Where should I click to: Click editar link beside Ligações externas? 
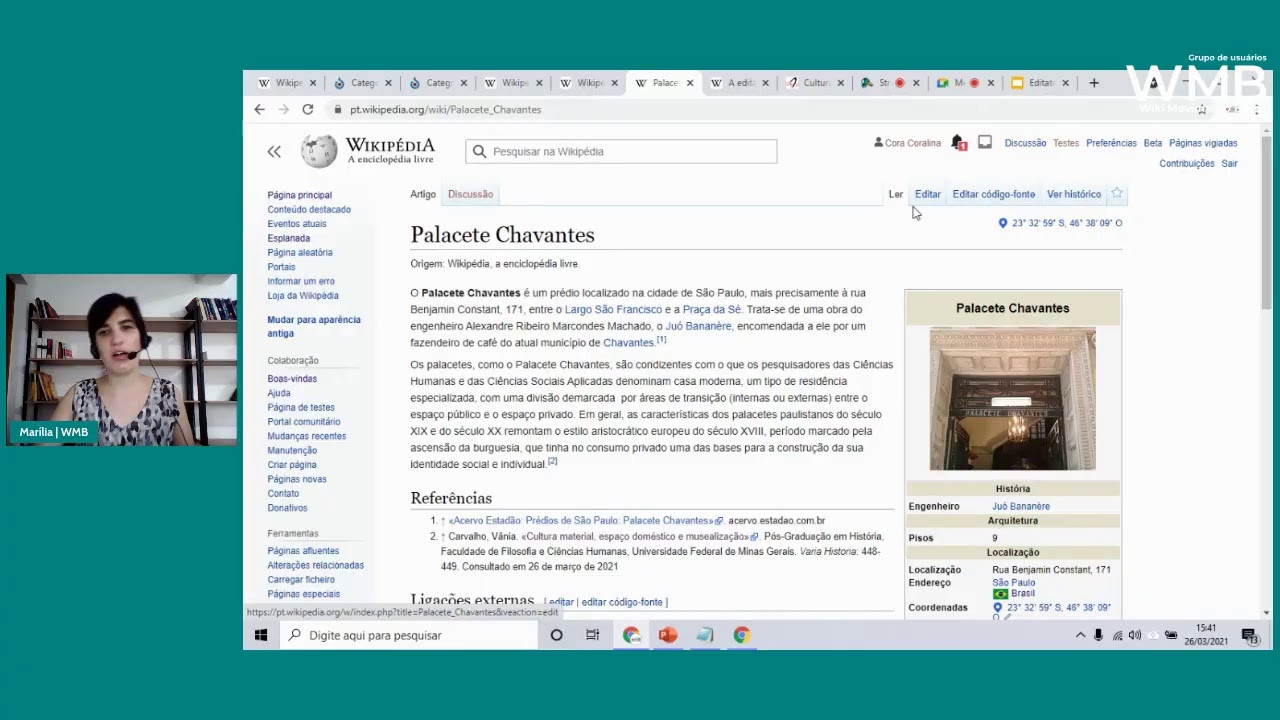coord(561,602)
